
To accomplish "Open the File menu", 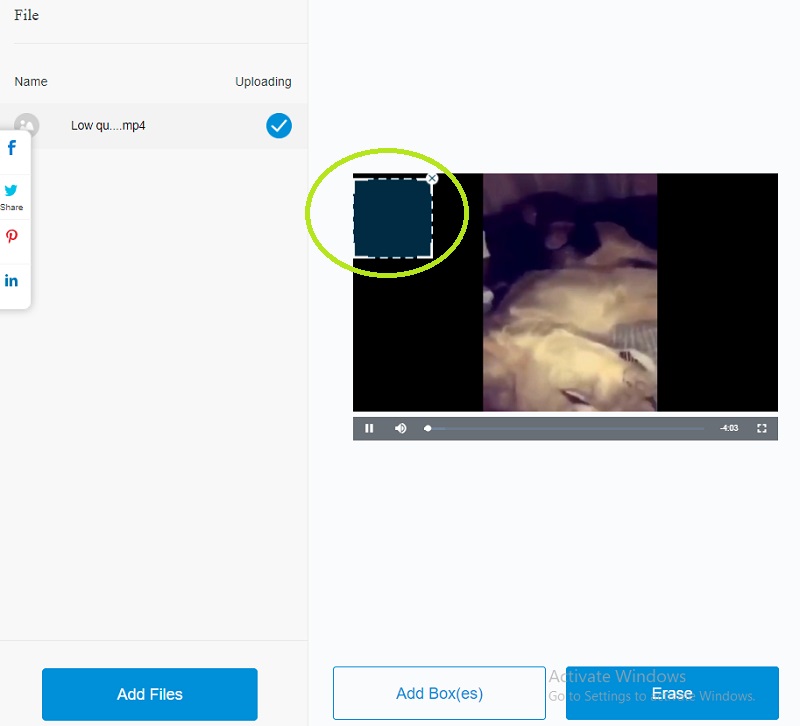I will point(26,15).
